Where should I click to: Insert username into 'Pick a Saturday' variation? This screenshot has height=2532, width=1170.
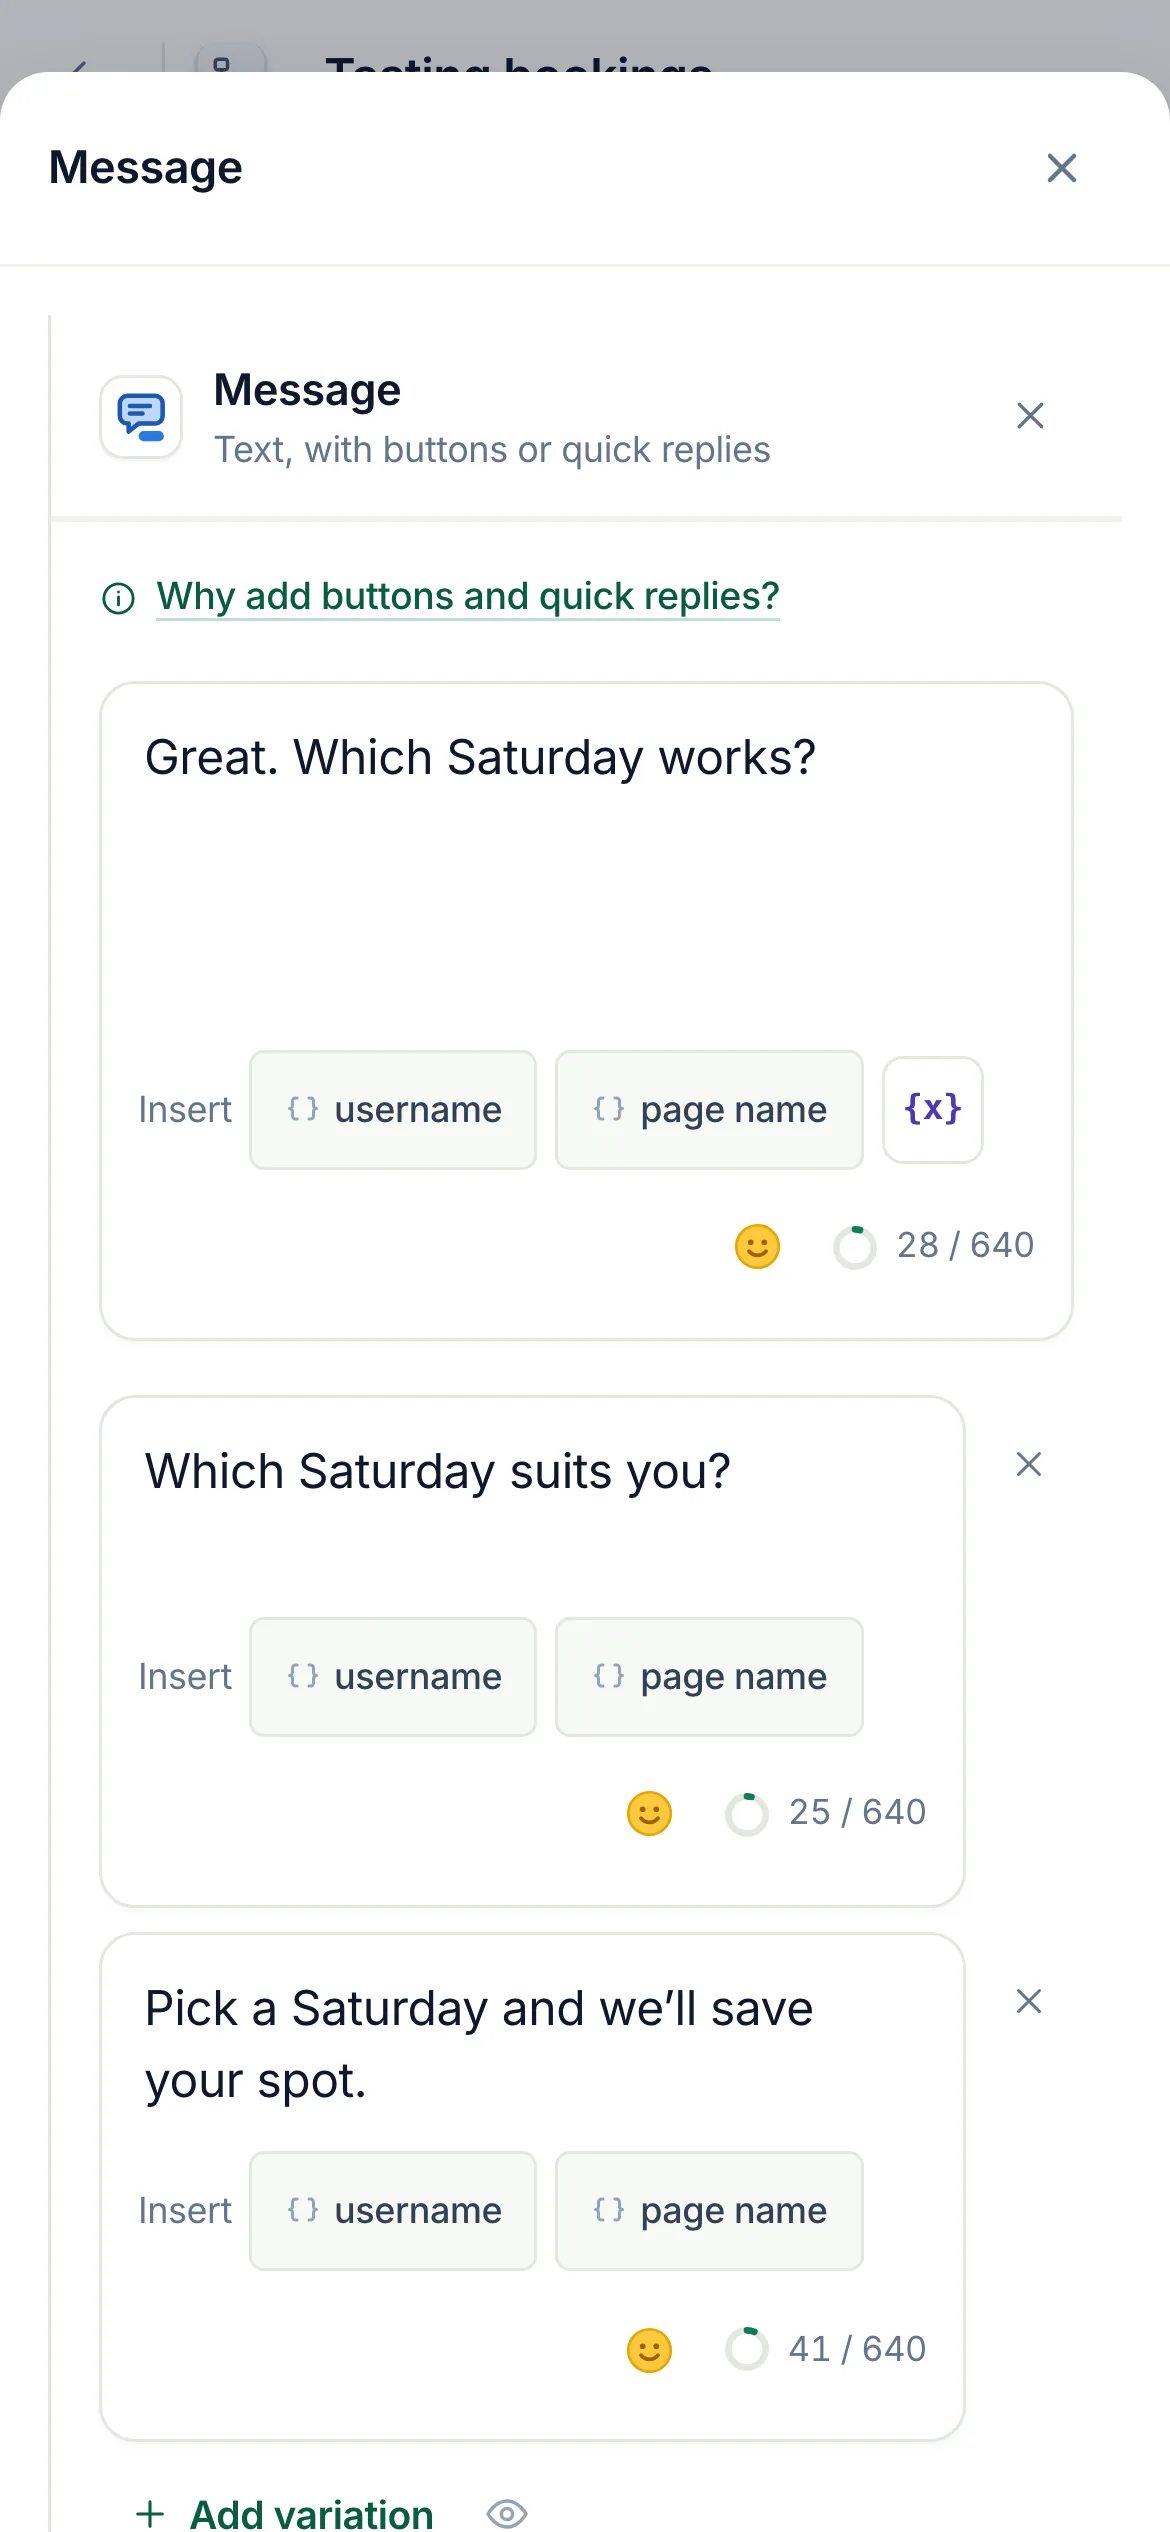[393, 2211]
